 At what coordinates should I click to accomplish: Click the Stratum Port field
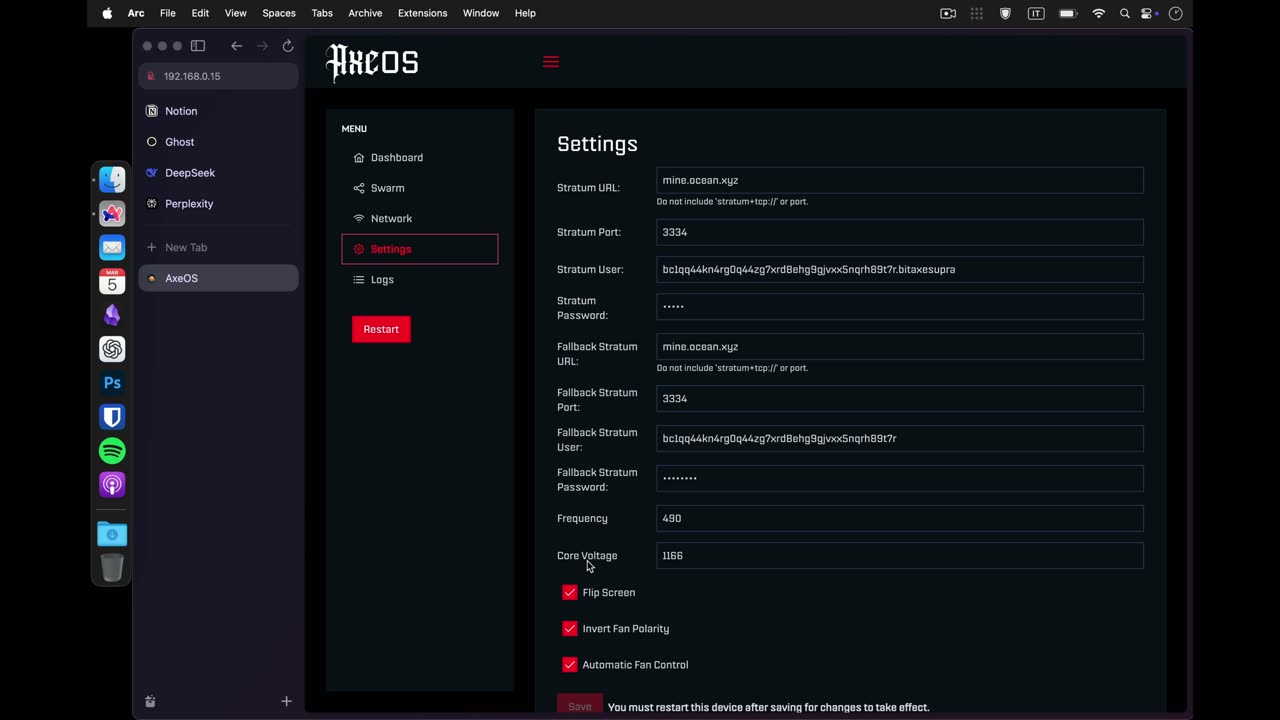pyautogui.click(x=900, y=232)
